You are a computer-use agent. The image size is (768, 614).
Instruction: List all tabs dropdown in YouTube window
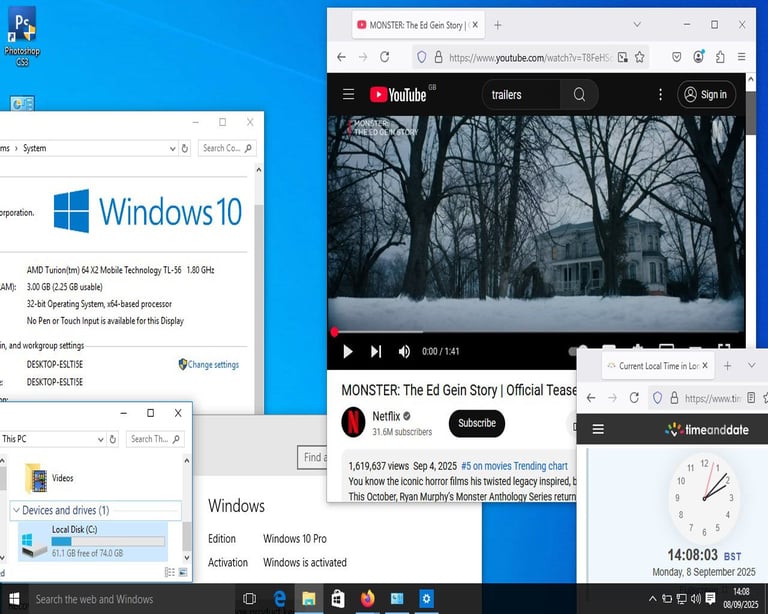(x=637, y=24)
